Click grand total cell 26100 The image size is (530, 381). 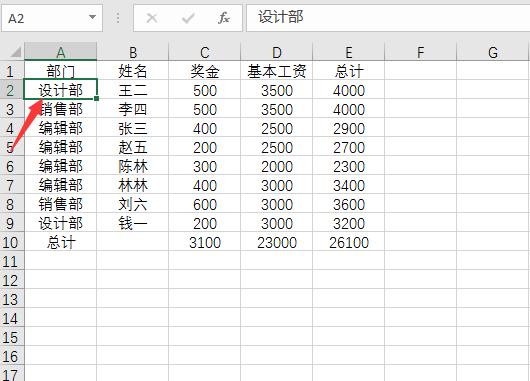[x=348, y=242]
